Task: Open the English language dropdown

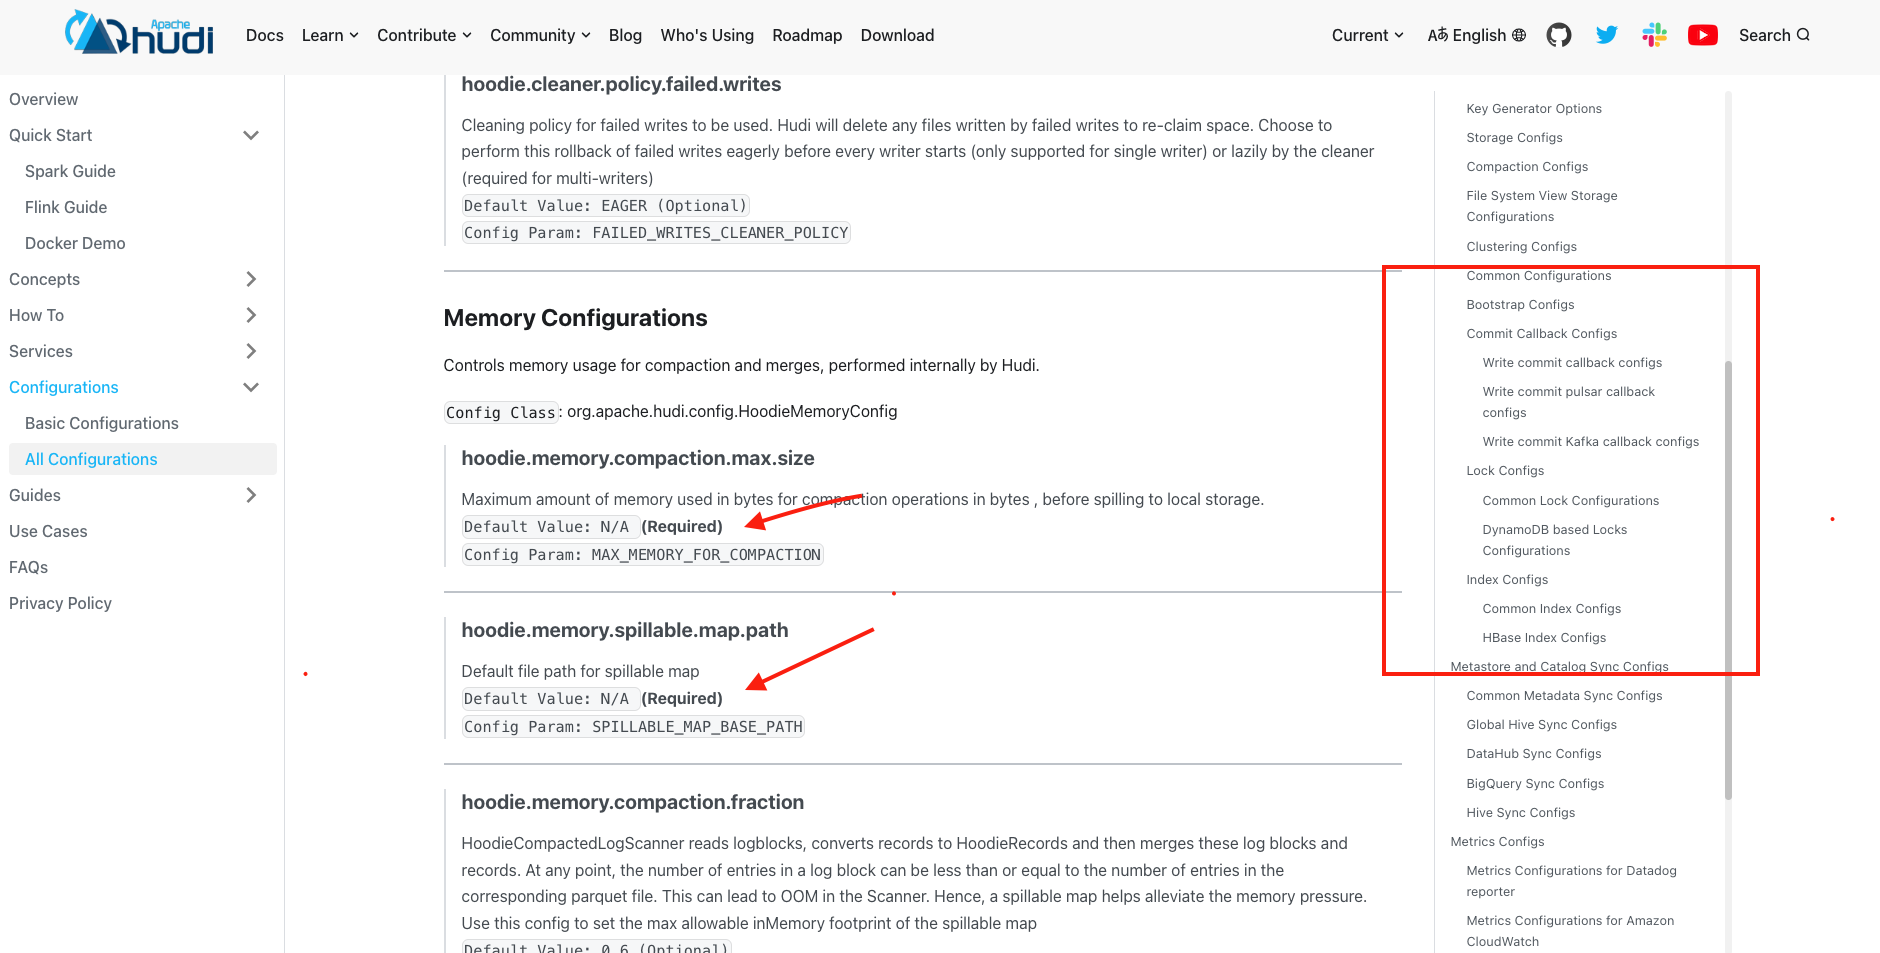Action: coord(1477,35)
